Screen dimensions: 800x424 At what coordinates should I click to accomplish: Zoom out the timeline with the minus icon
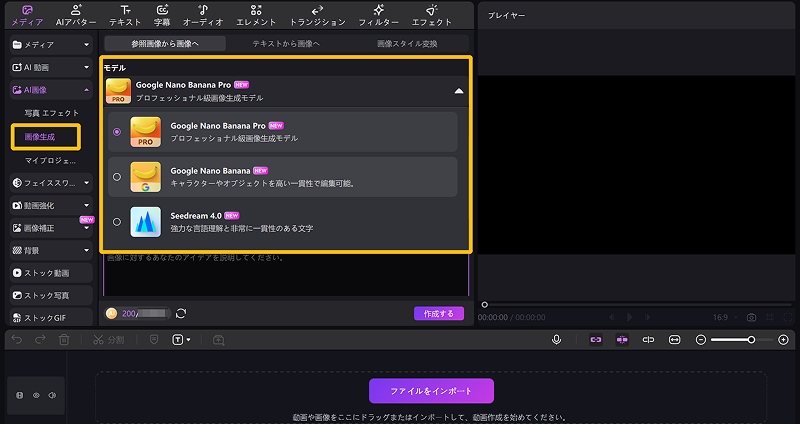point(701,340)
